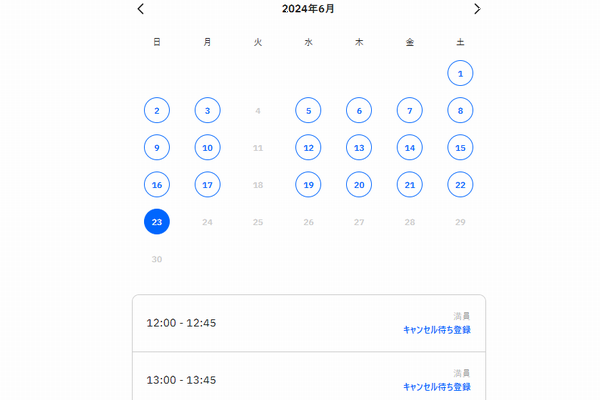Choose the 14th in the calendar
600x400 pixels.
tap(409, 148)
